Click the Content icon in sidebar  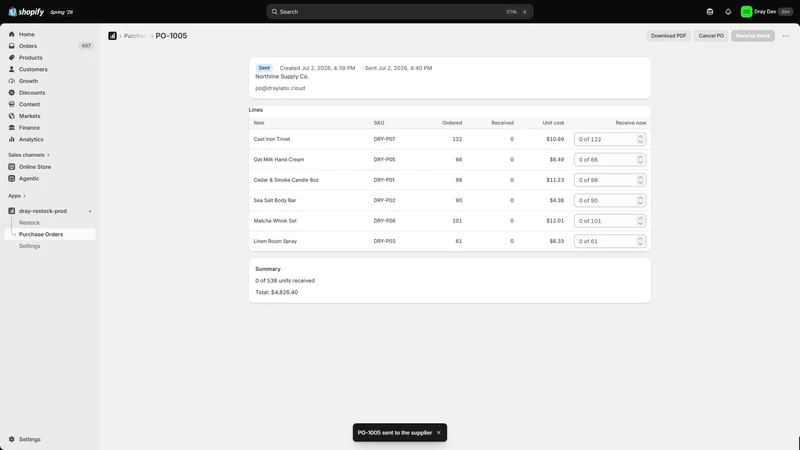[12, 105]
